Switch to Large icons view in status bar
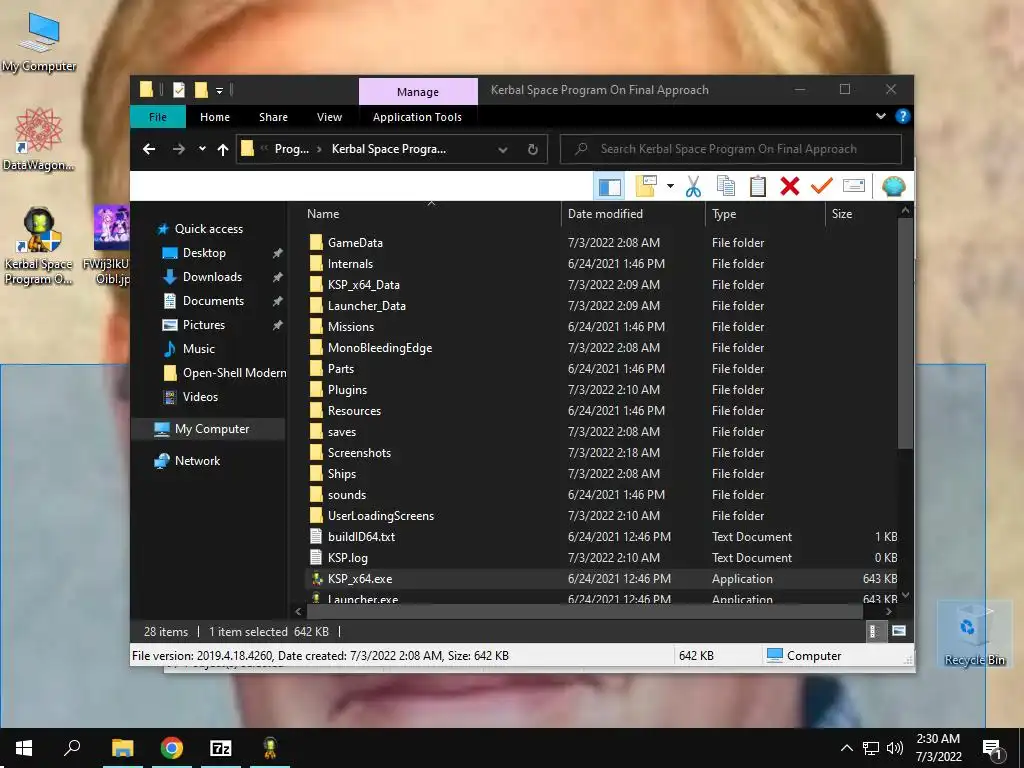Viewport: 1024px width, 768px height. point(899,631)
